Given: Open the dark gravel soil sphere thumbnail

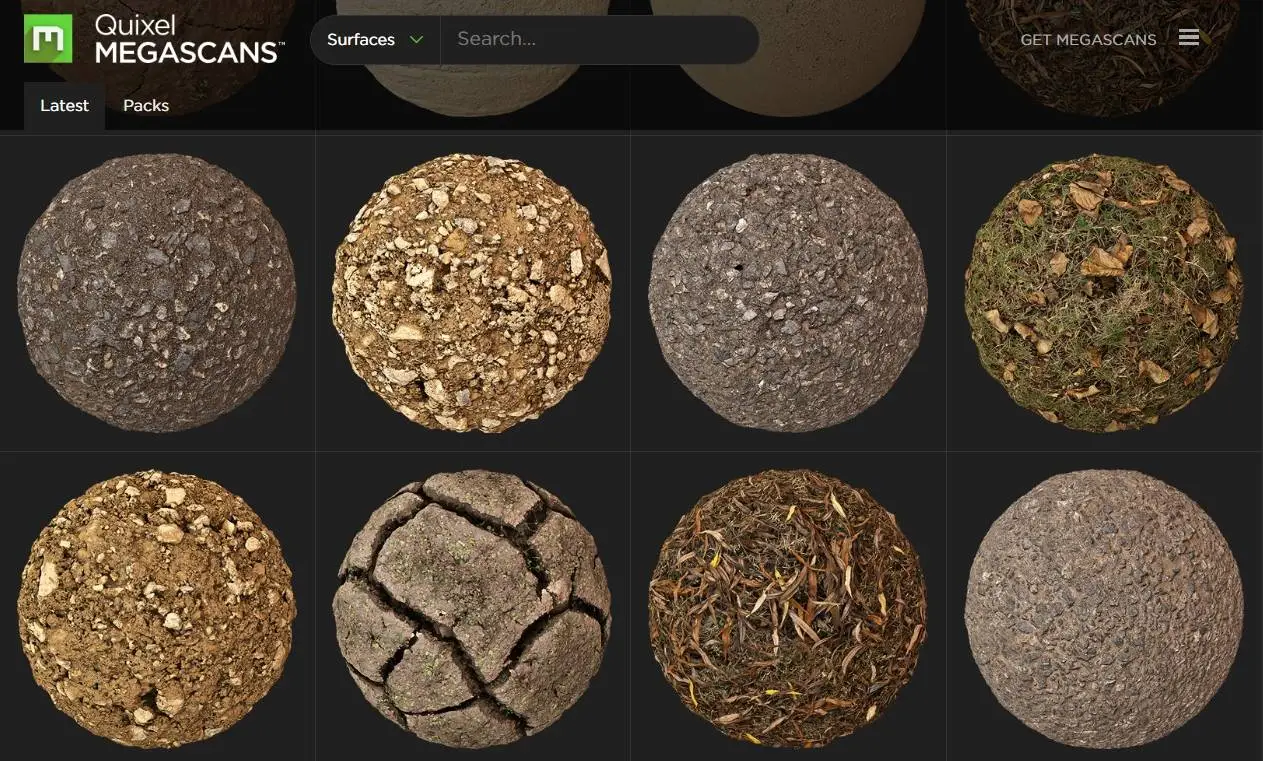Looking at the screenshot, I should click(157, 293).
